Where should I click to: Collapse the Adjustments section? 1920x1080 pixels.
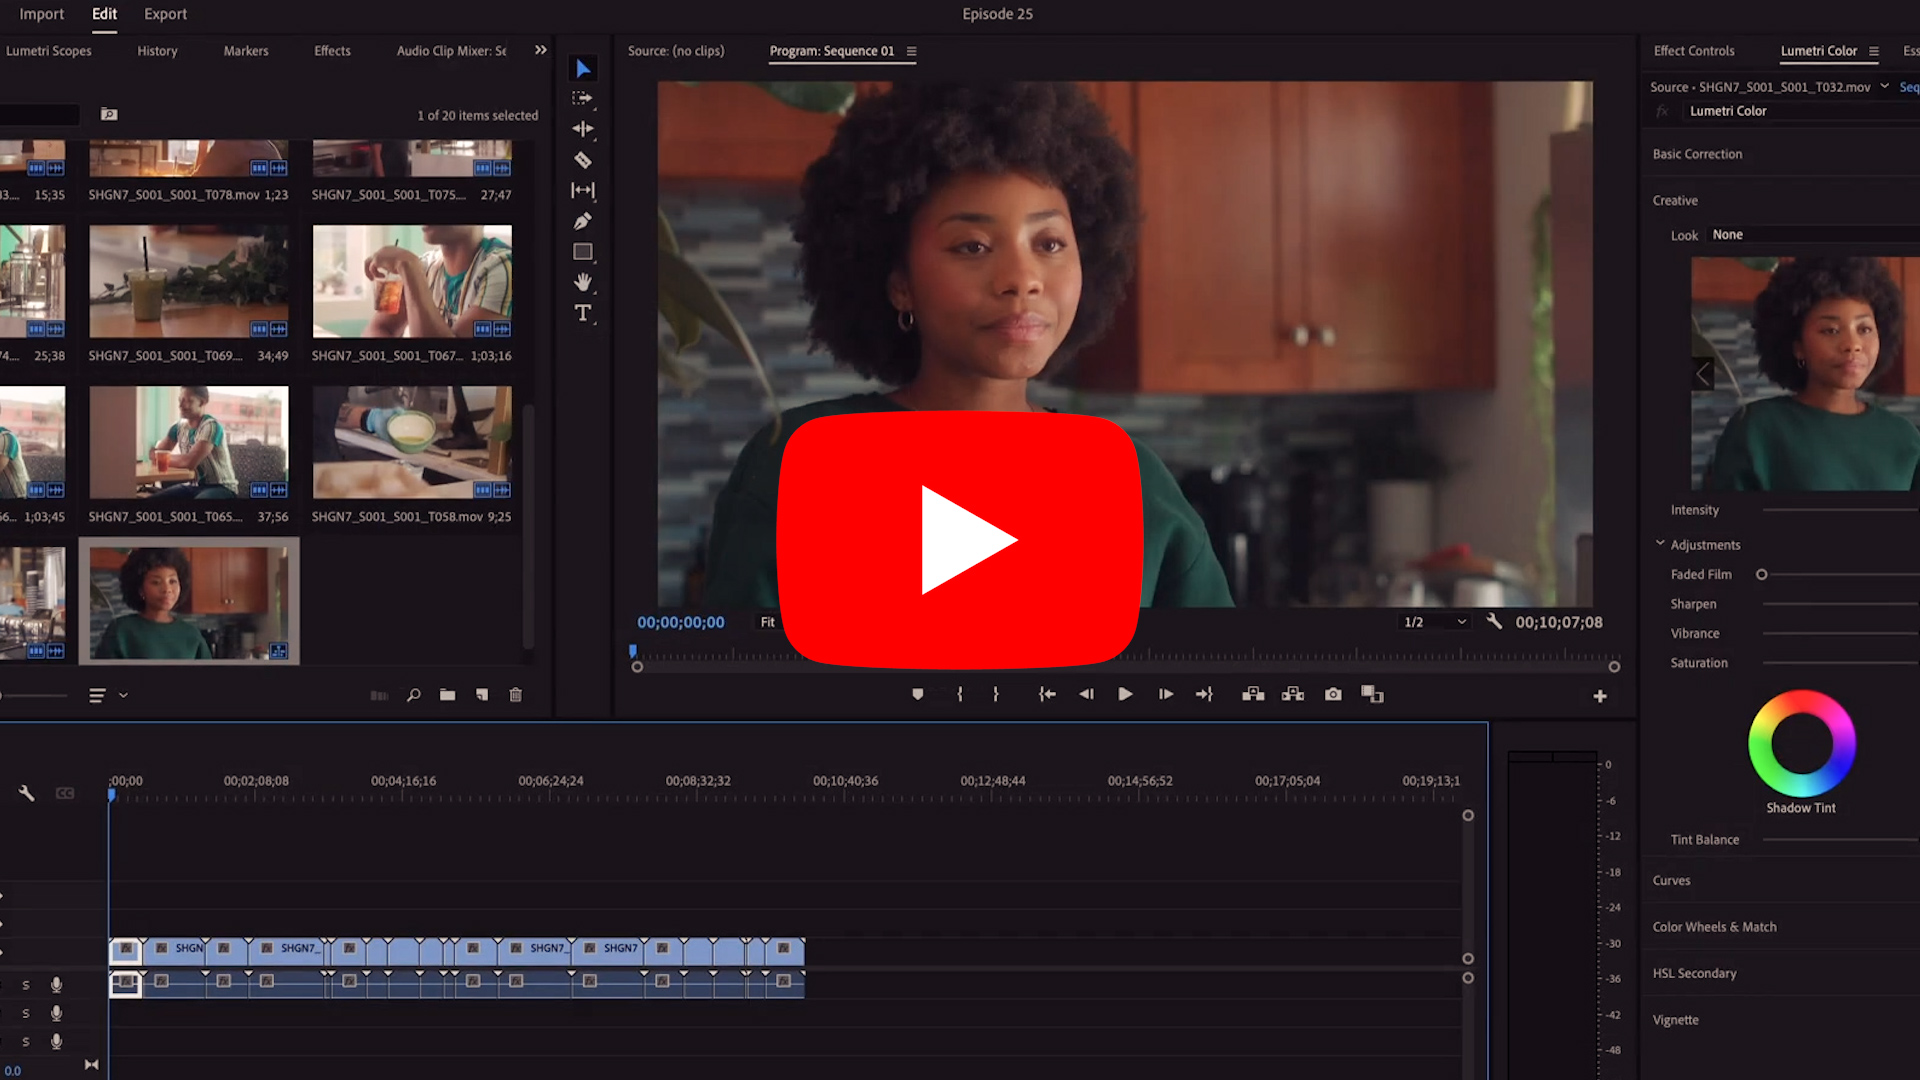(1660, 544)
